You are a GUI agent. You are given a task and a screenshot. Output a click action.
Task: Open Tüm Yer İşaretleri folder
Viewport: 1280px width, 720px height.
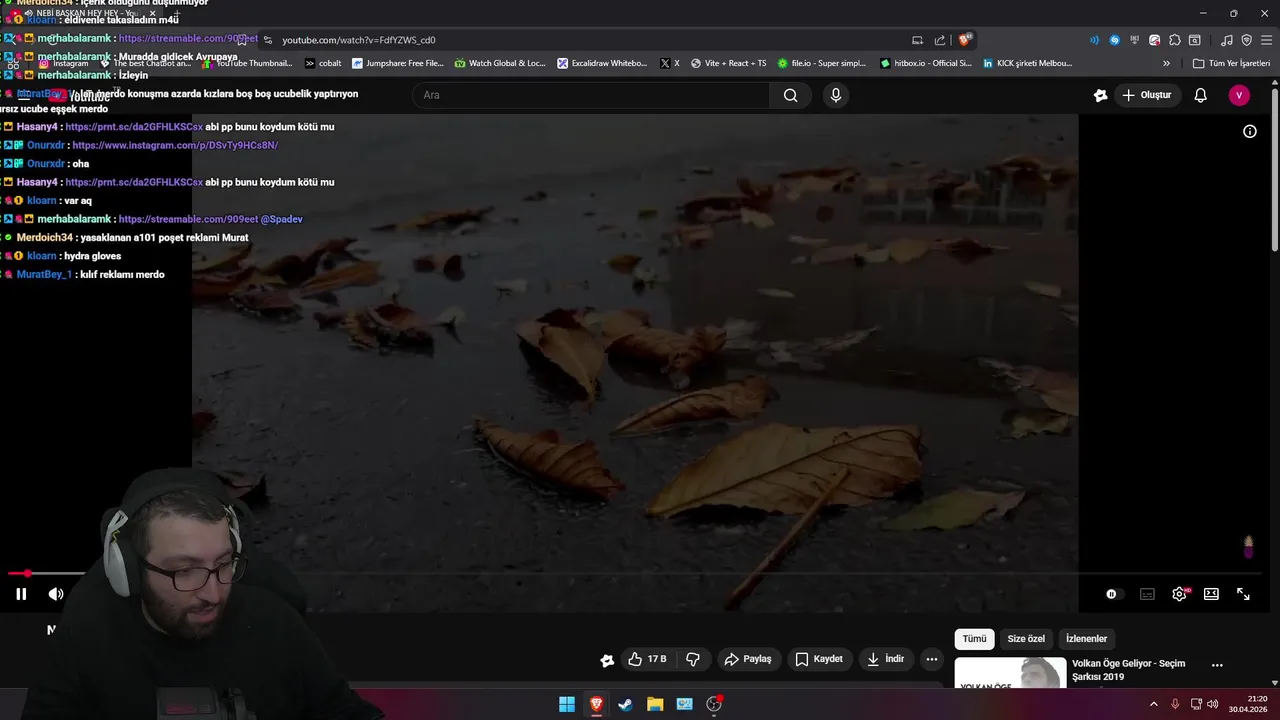click(1231, 63)
